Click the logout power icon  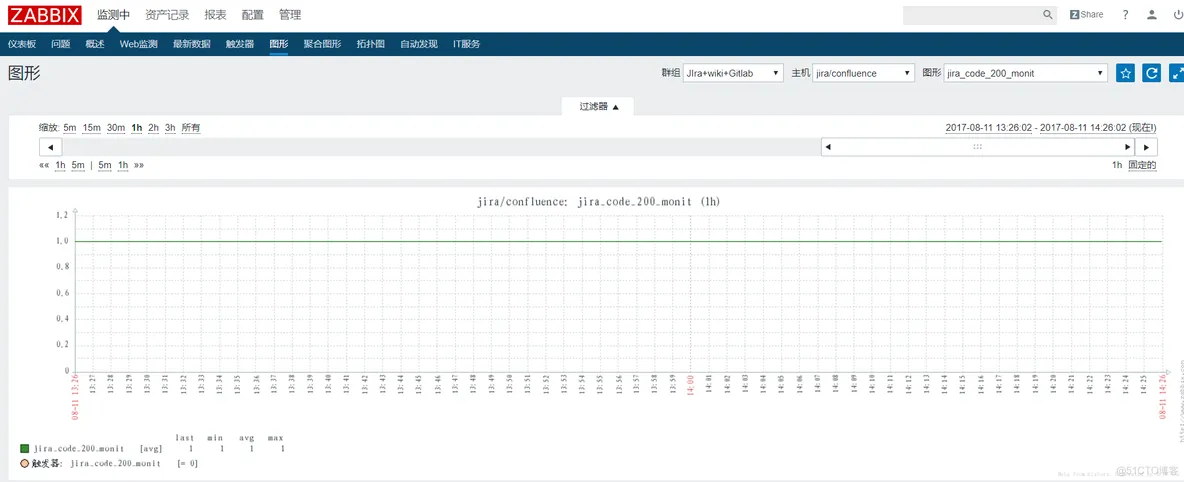click(1177, 14)
